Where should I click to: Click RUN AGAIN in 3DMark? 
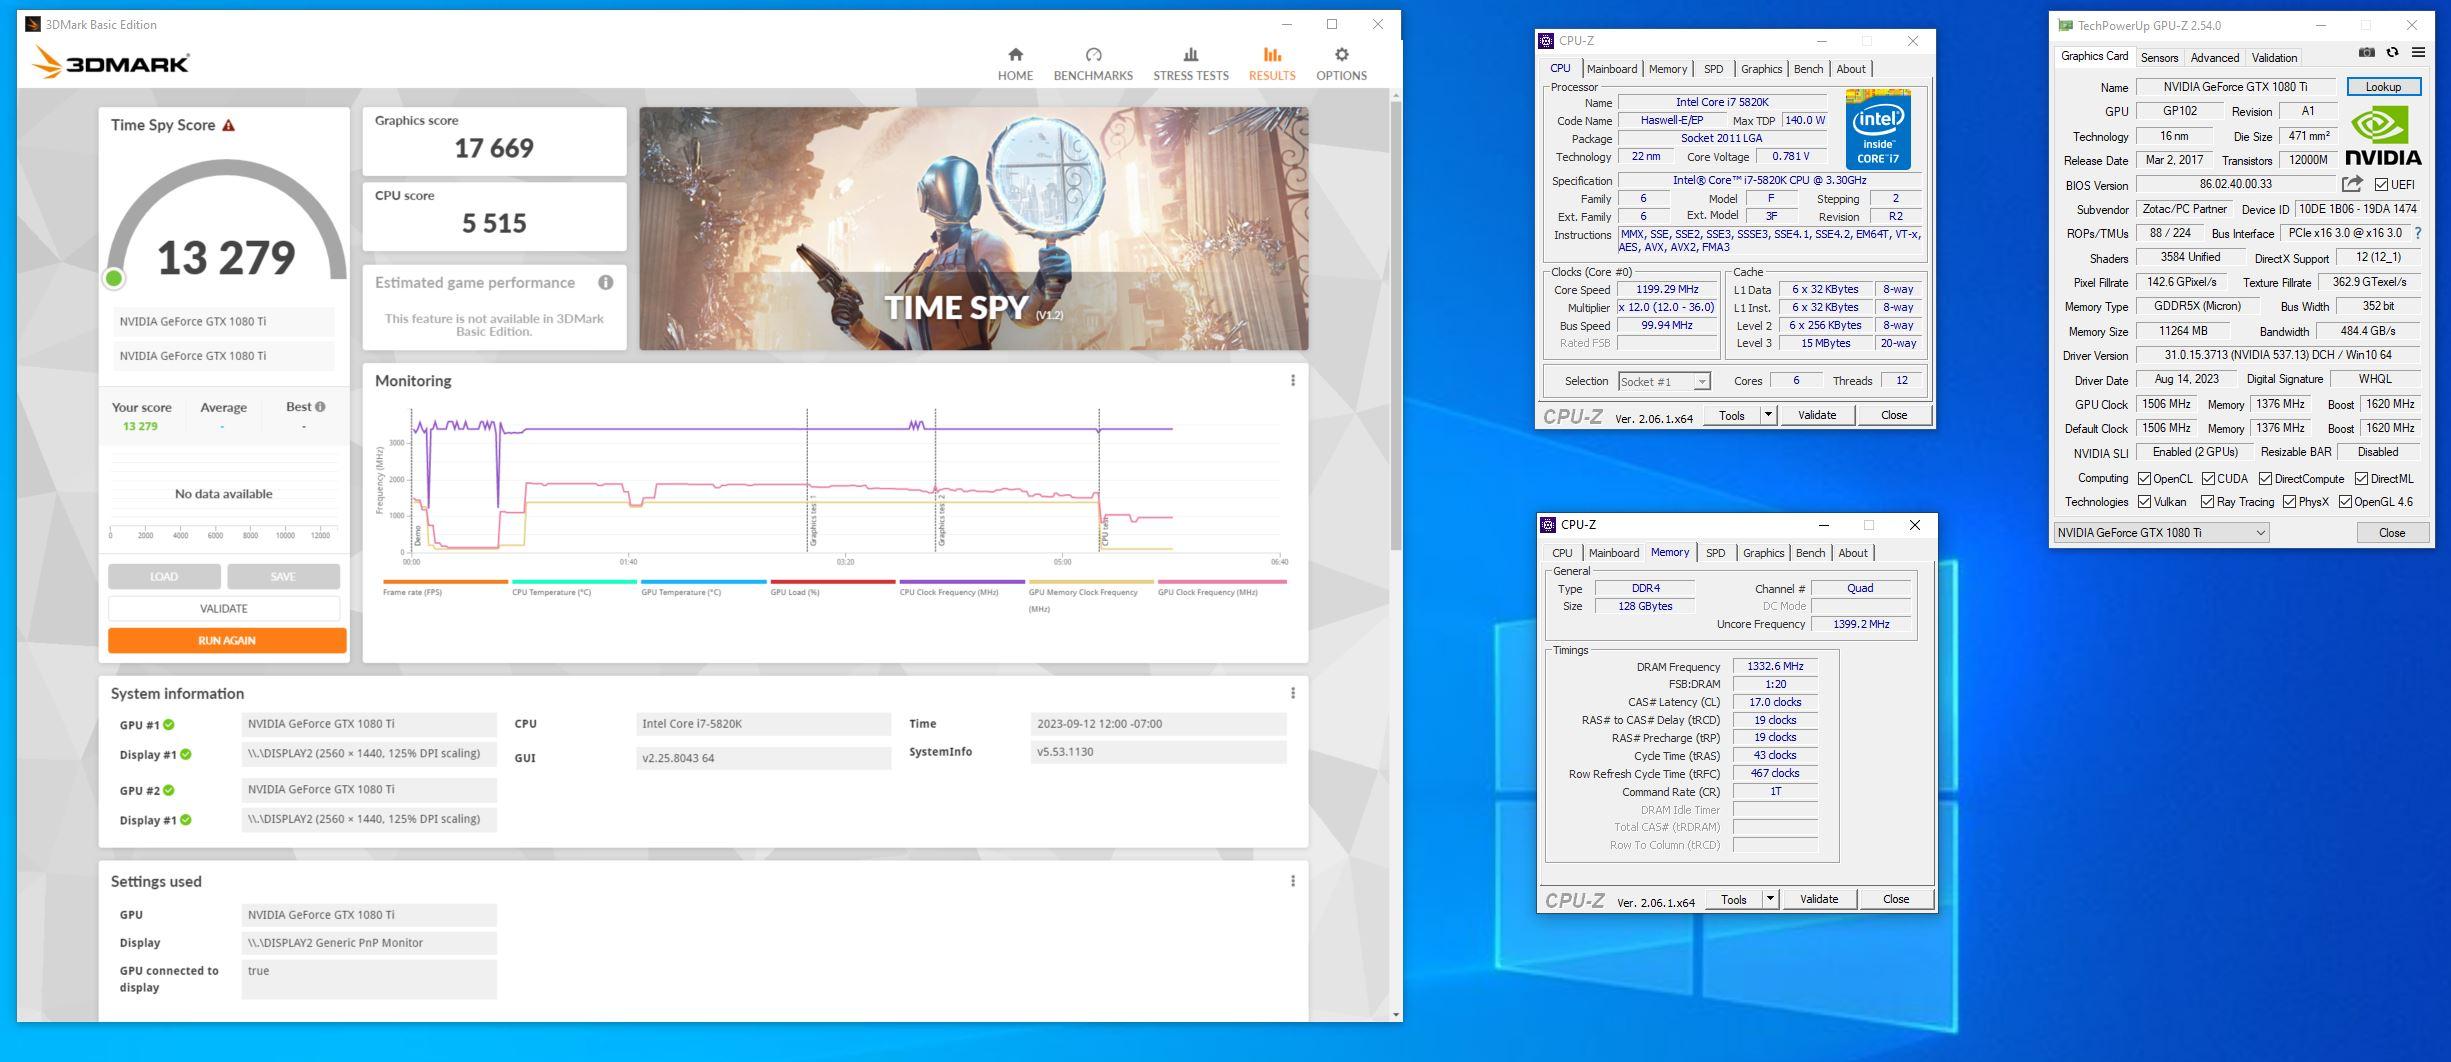pyautogui.click(x=227, y=640)
